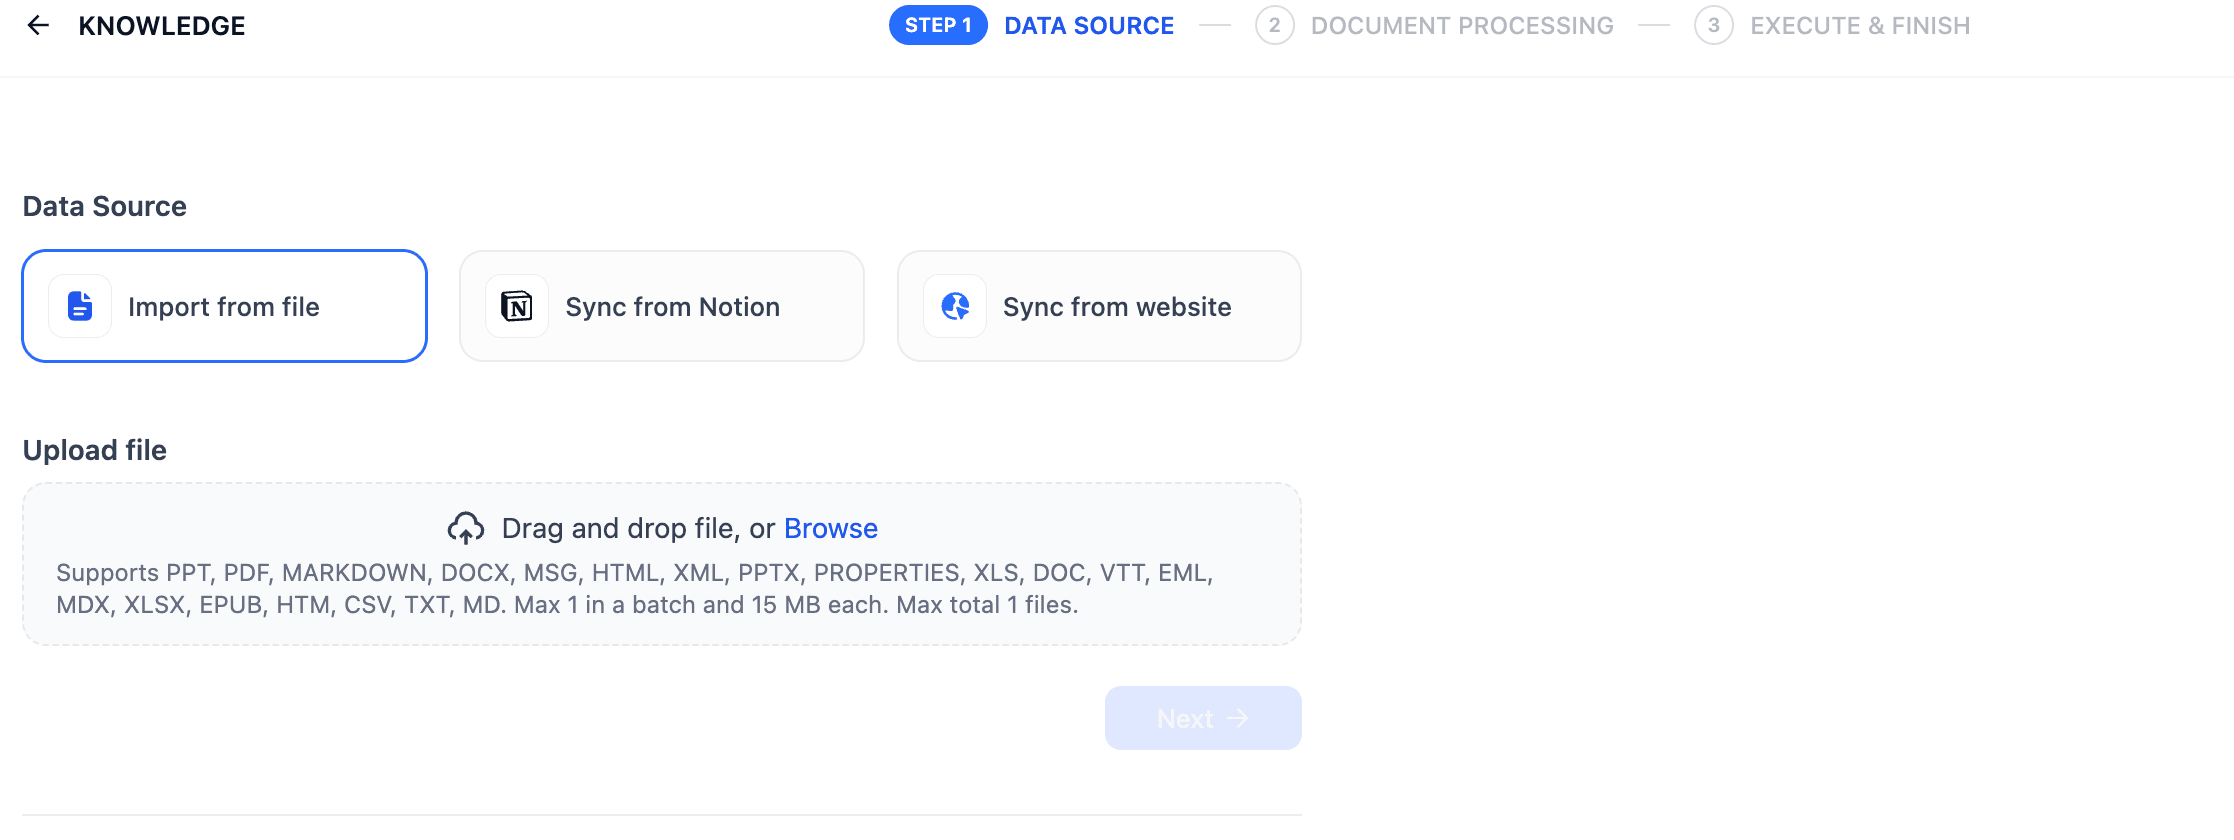Viewport: 2234px width, 840px height.
Task: Click the globe website icon
Action: [x=955, y=306]
